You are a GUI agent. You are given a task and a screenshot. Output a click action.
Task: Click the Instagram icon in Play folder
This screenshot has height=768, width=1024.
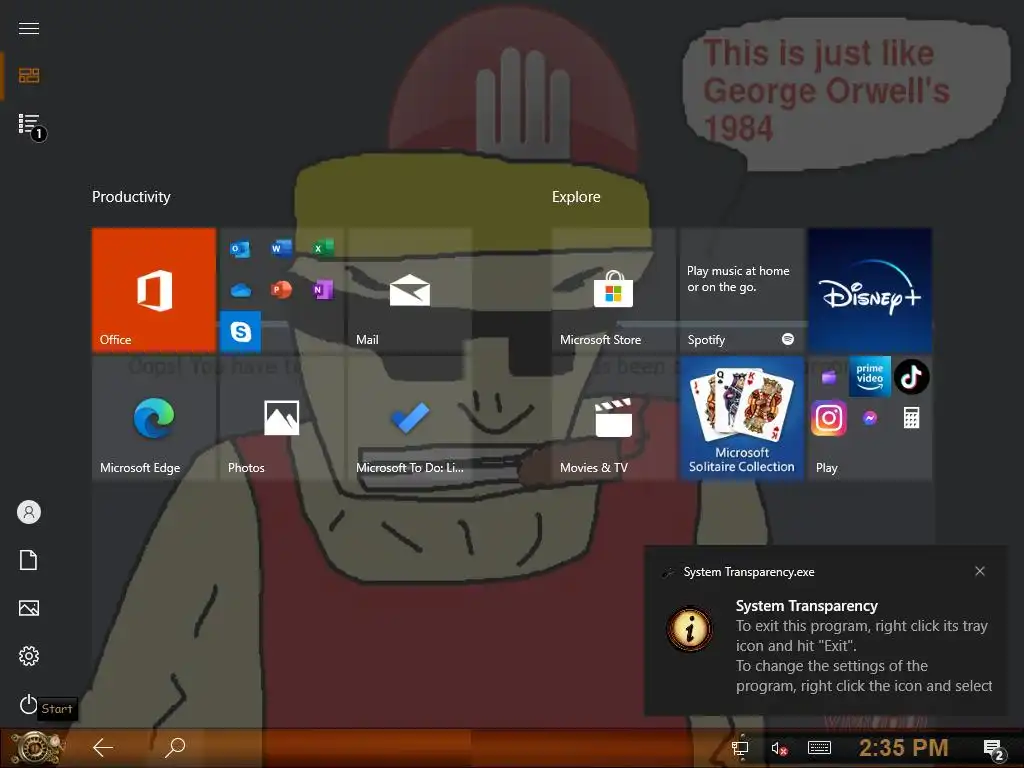click(829, 418)
